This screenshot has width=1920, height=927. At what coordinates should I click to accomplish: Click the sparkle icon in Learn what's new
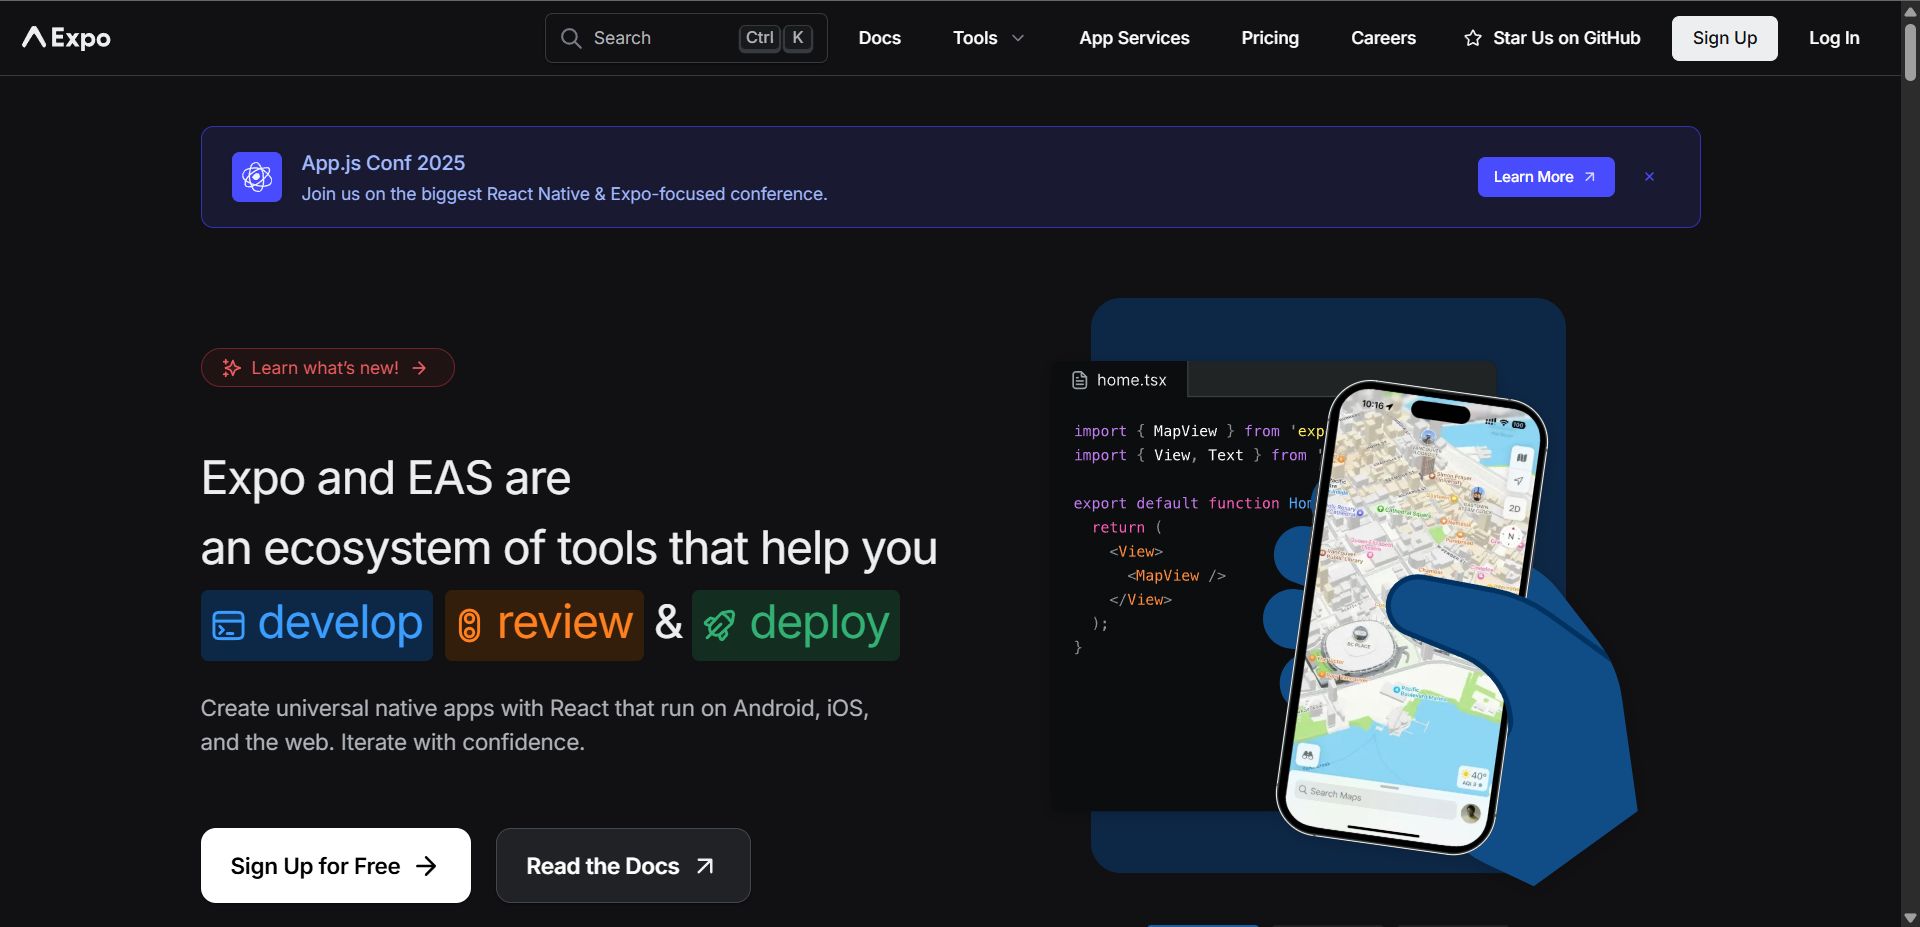pos(232,368)
